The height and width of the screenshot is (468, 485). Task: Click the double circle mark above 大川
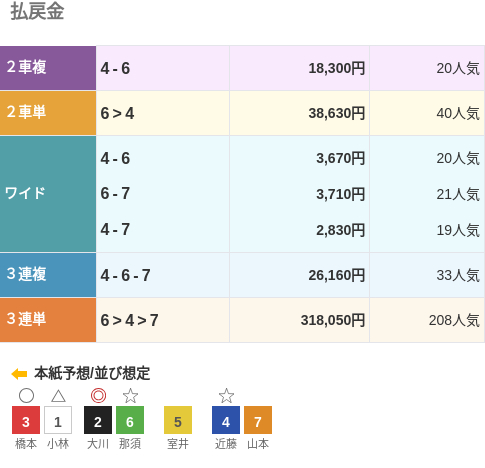click(98, 396)
